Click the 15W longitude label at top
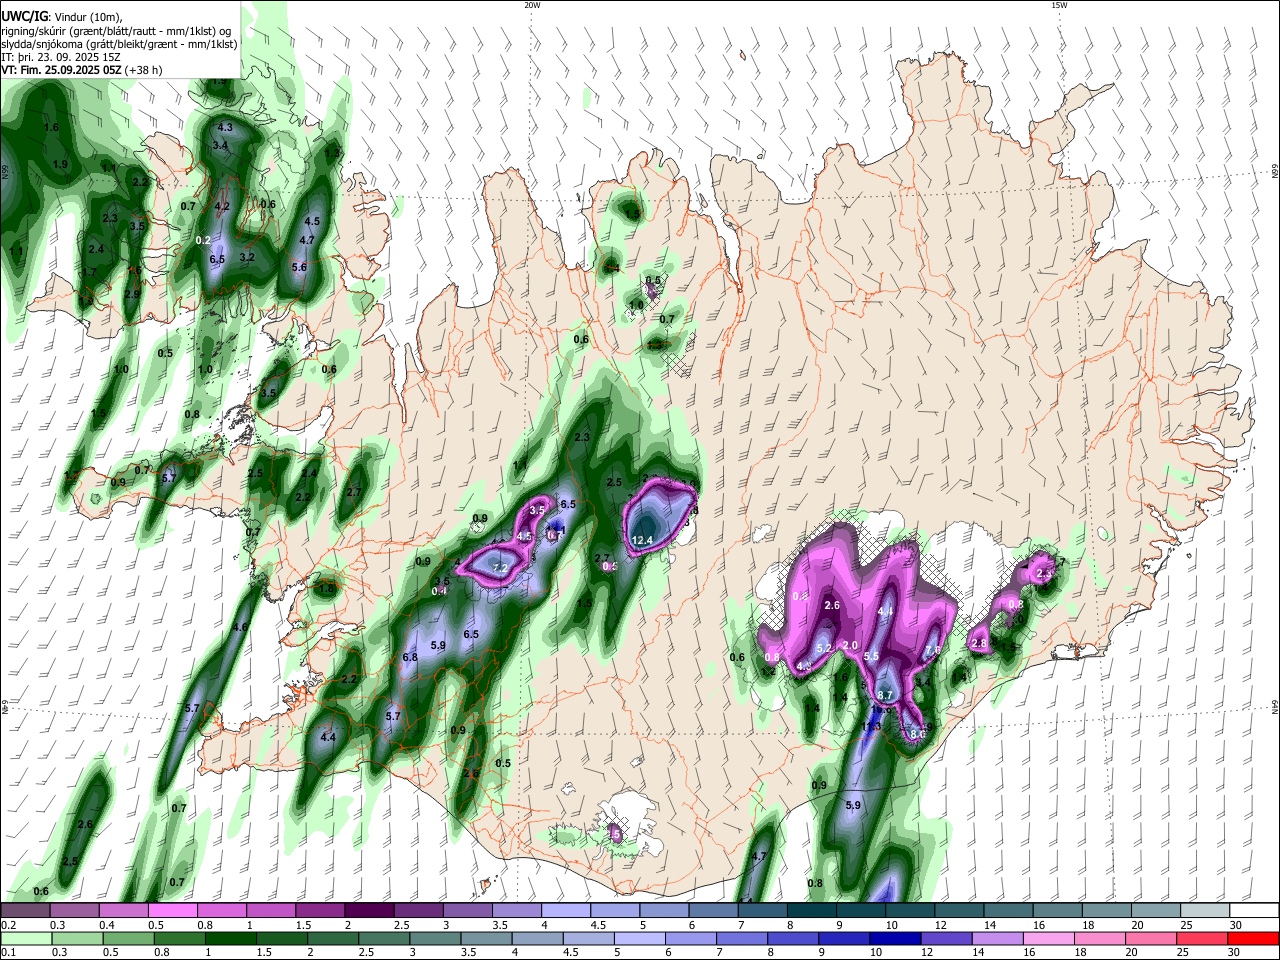1280x960 pixels. click(x=1058, y=5)
